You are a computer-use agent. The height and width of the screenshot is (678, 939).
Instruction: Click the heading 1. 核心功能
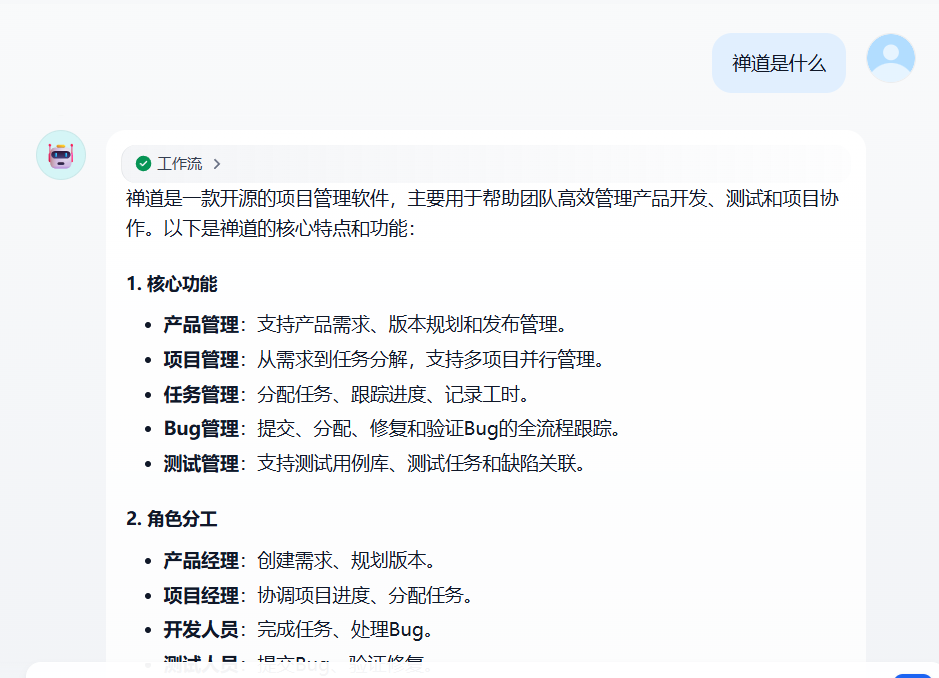[x=172, y=284]
